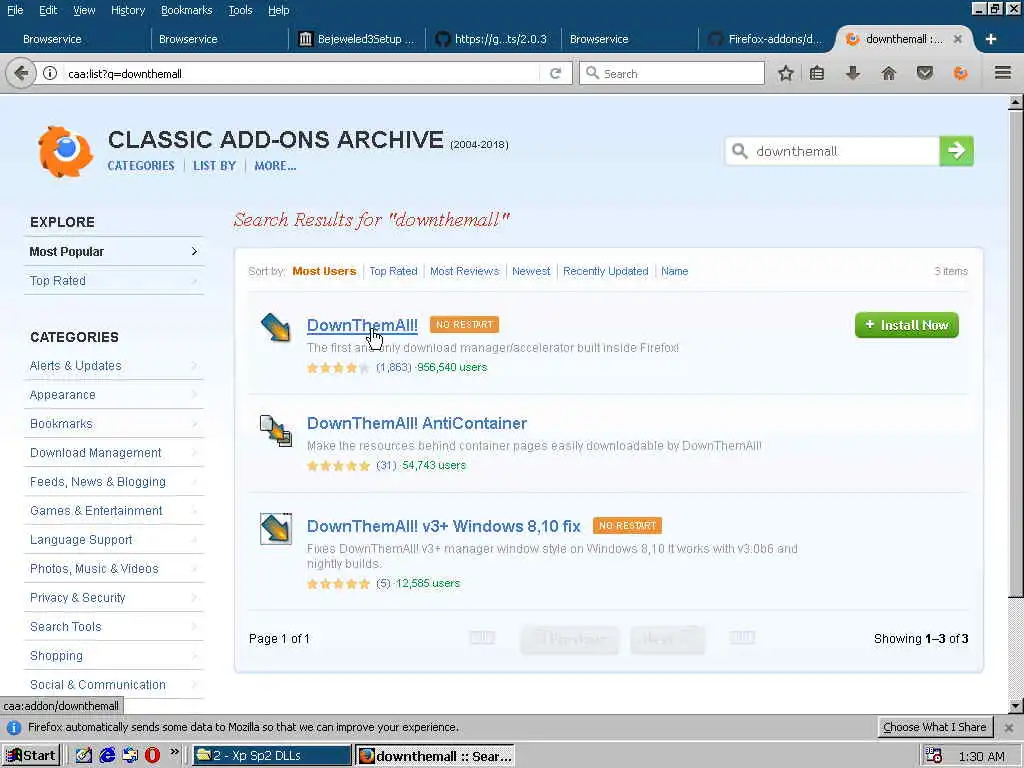The width and height of the screenshot is (1024, 768).
Task: Show bookmarks list icon in toolbar
Action: tap(816, 73)
